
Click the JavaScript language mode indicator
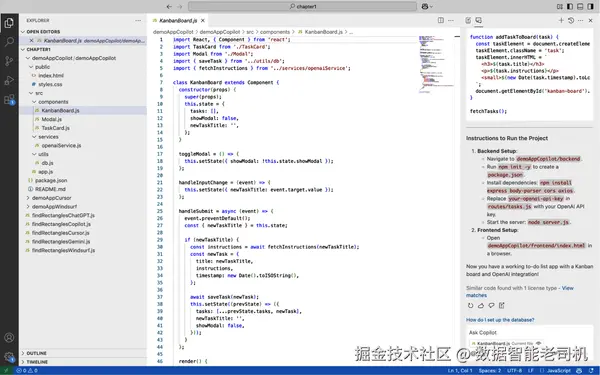coord(558,370)
